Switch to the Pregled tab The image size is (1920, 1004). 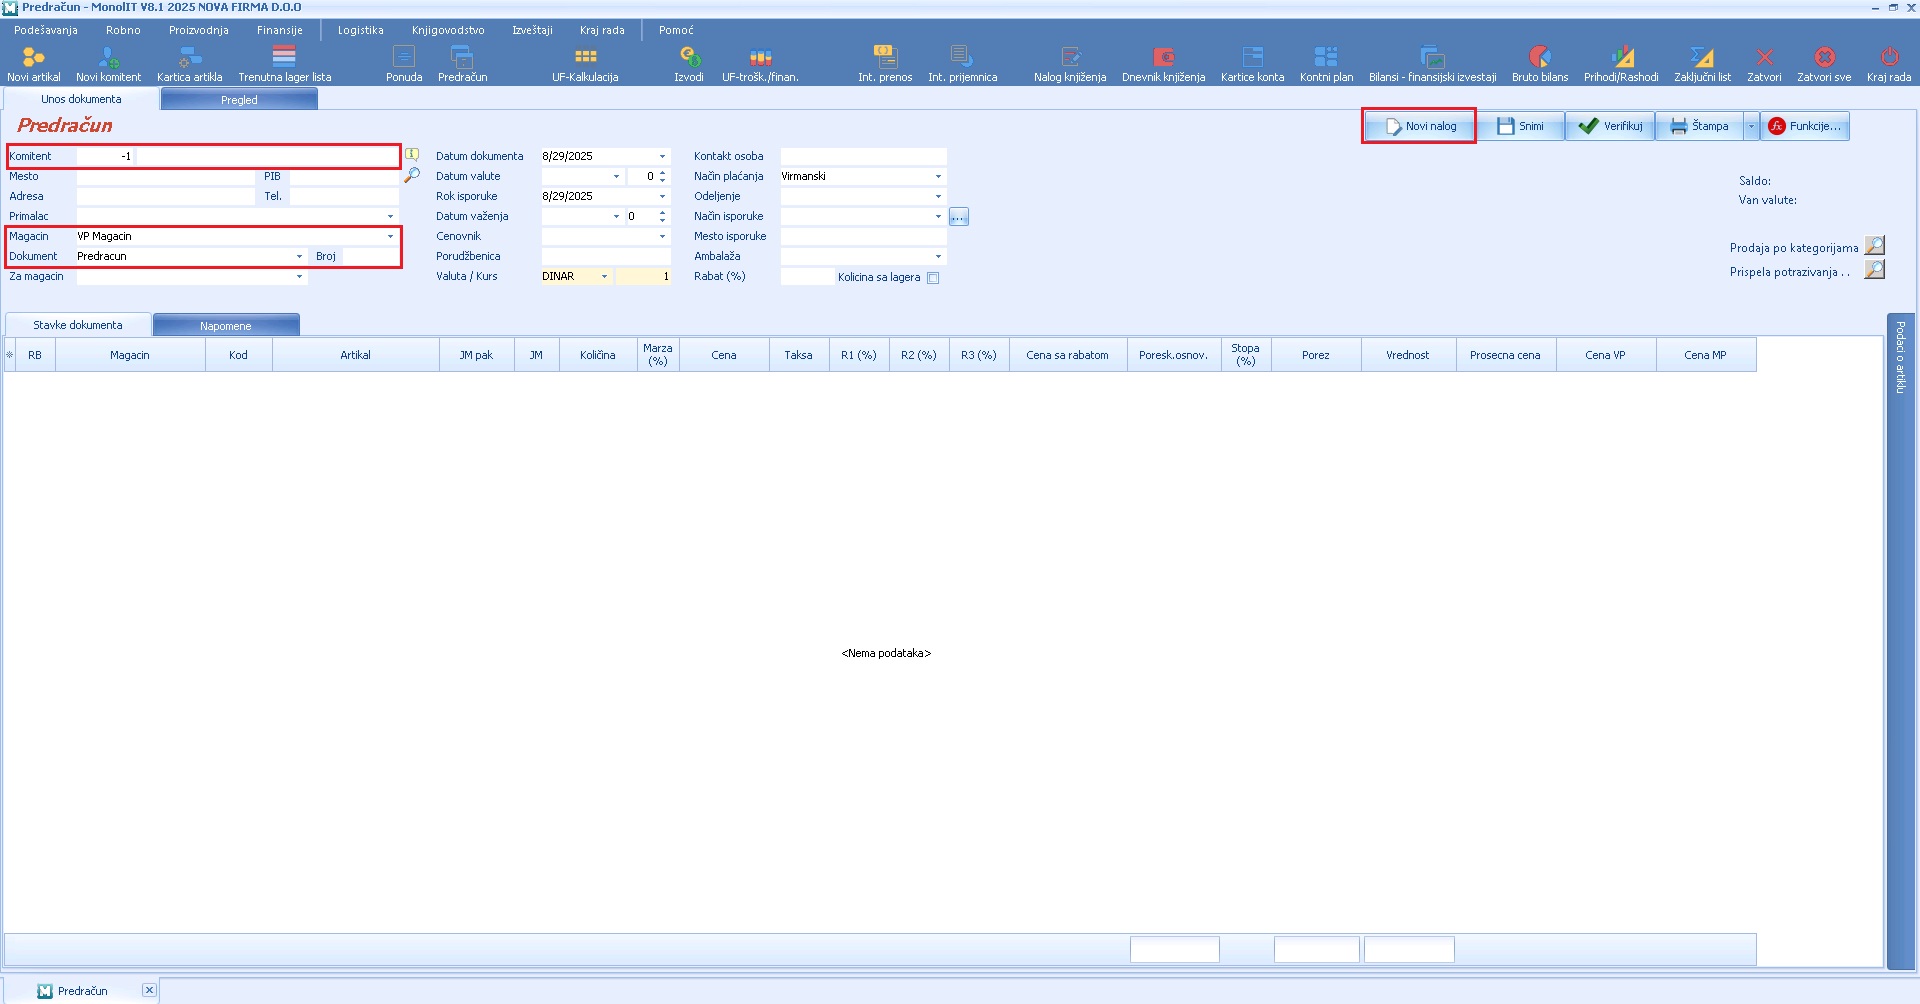(x=239, y=99)
